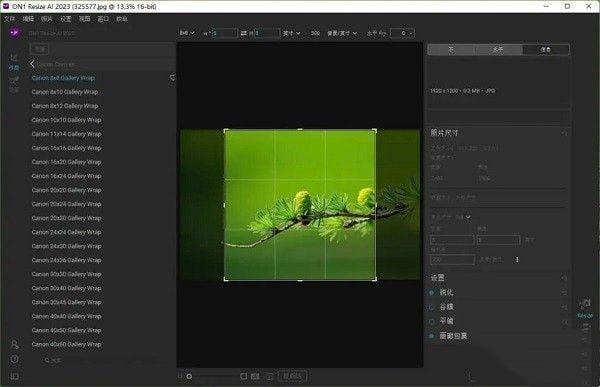Select Canon 10x10 Gallery Wrap preset

point(66,120)
